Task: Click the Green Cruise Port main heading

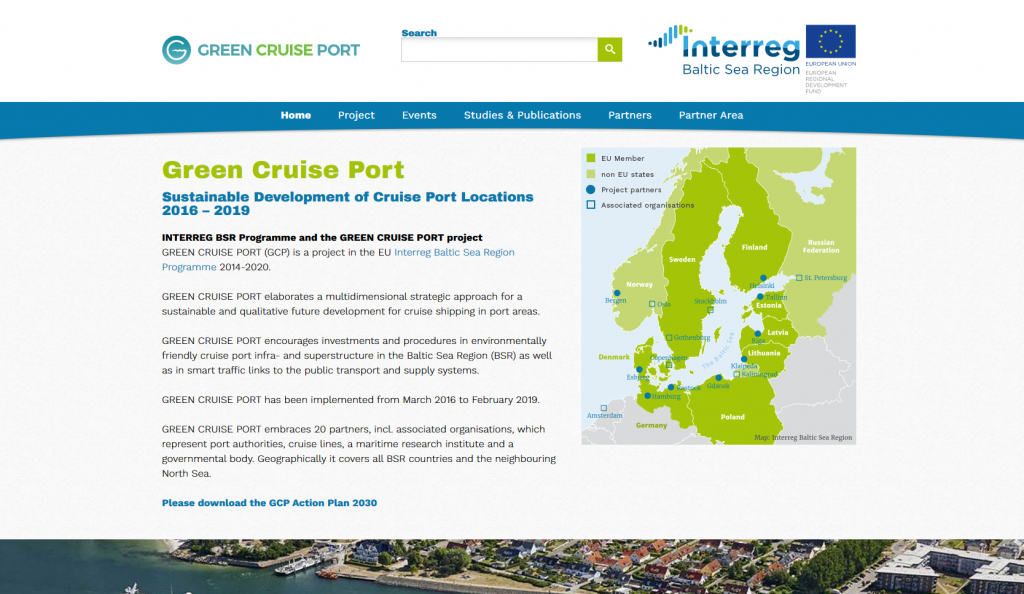Action: coord(283,170)
